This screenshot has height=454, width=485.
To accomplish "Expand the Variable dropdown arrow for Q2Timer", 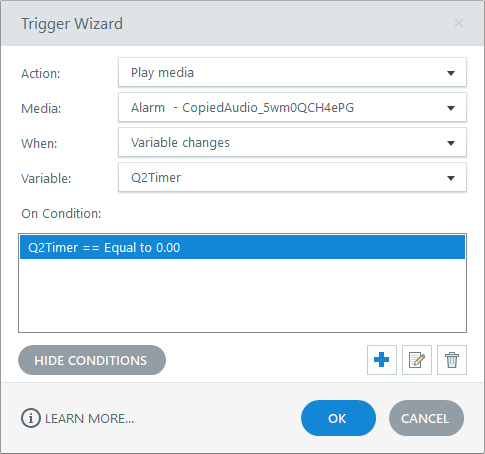I will [x=451, y=178].
